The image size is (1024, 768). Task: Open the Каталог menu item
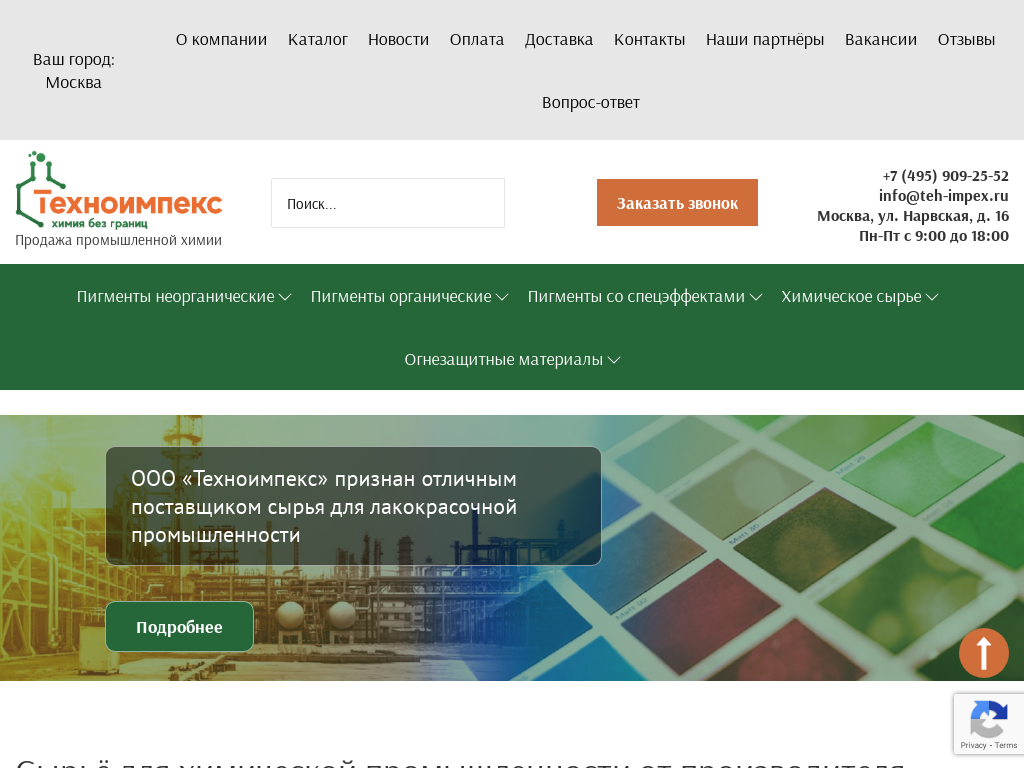pos(317,40)
